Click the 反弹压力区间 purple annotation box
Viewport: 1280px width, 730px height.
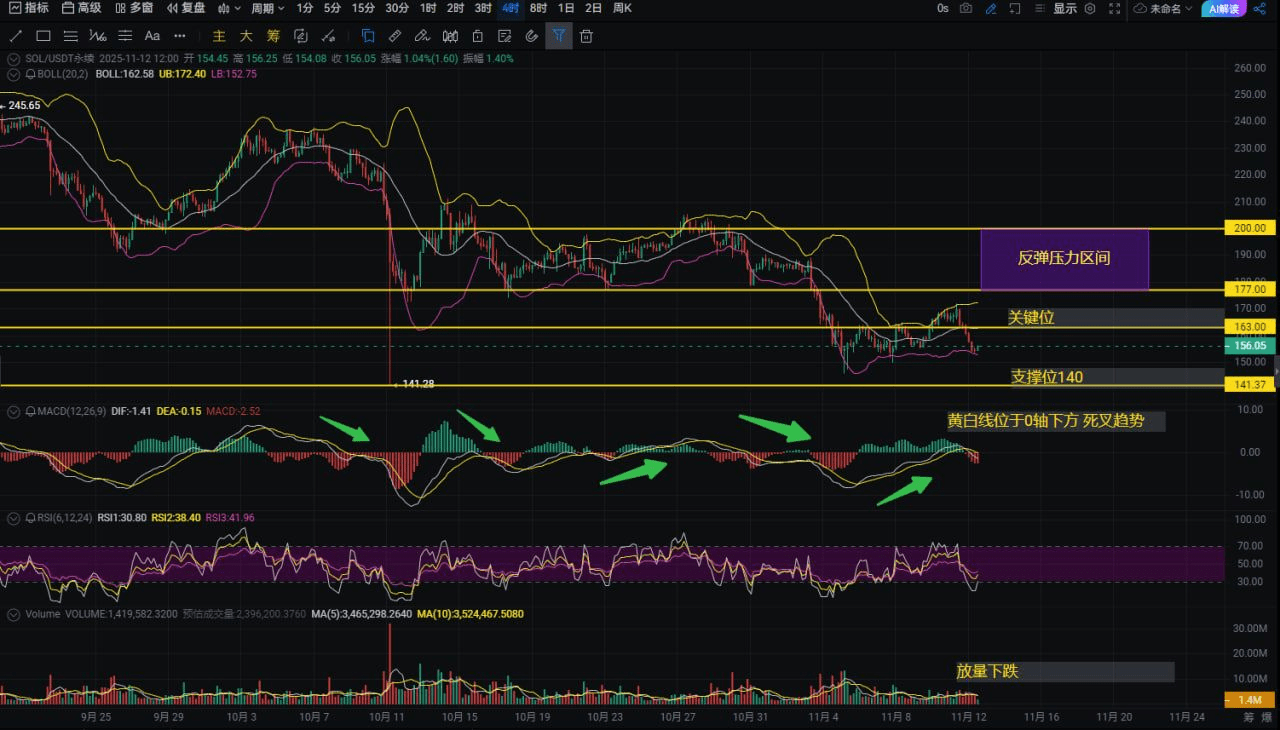click(1064, 259)
